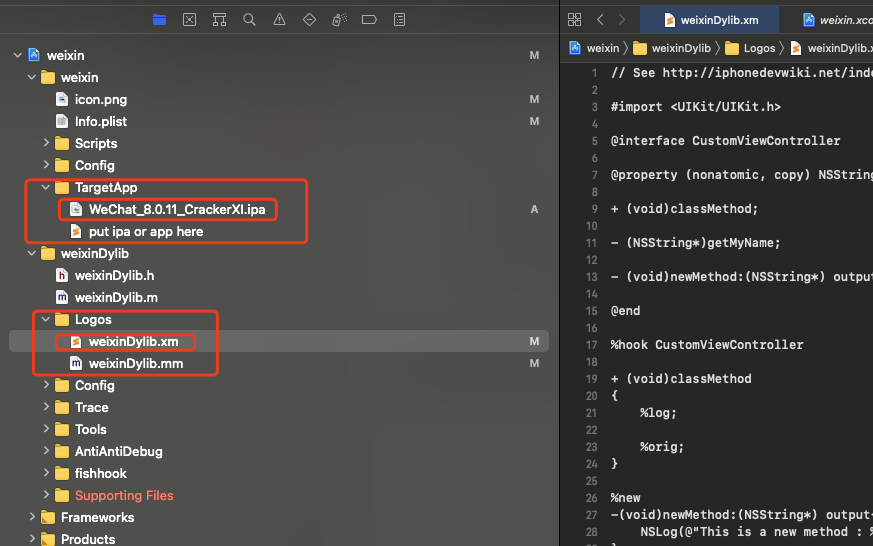Expand the Scripts folder

coord(46,143)
